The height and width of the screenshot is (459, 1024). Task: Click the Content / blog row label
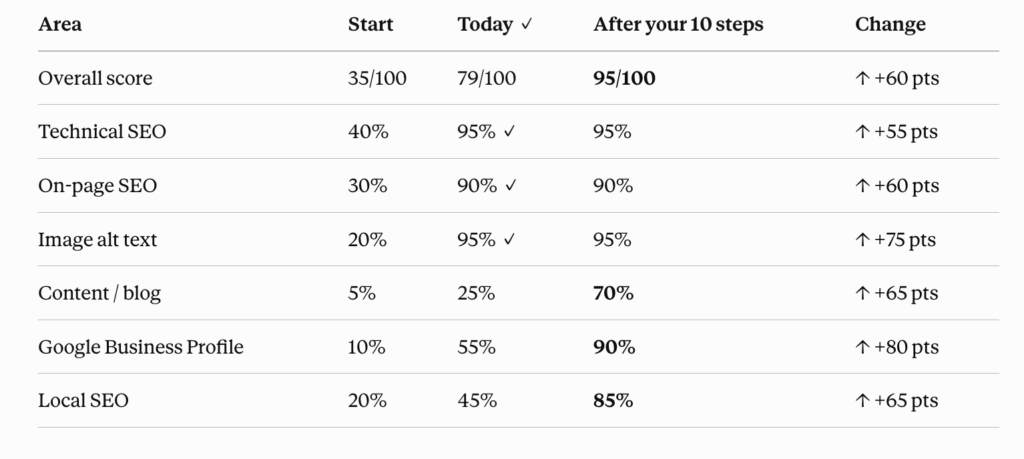click(99, 294)
